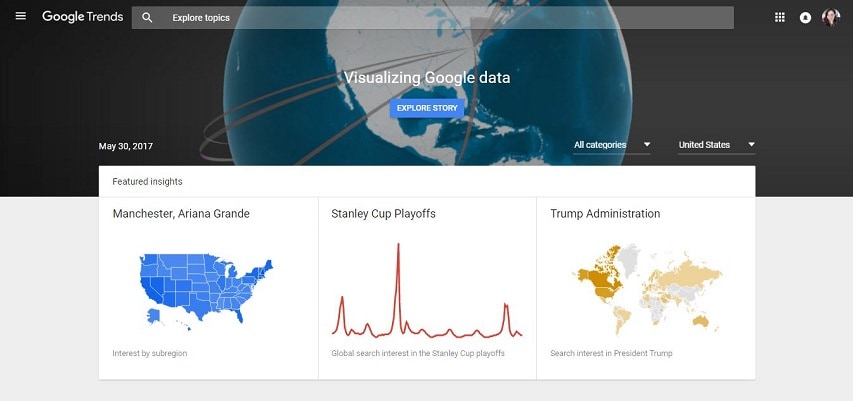Screen dimensions: 853x401
Task: Open the Trump Administration insight
Action: click(x=605, y=214)
